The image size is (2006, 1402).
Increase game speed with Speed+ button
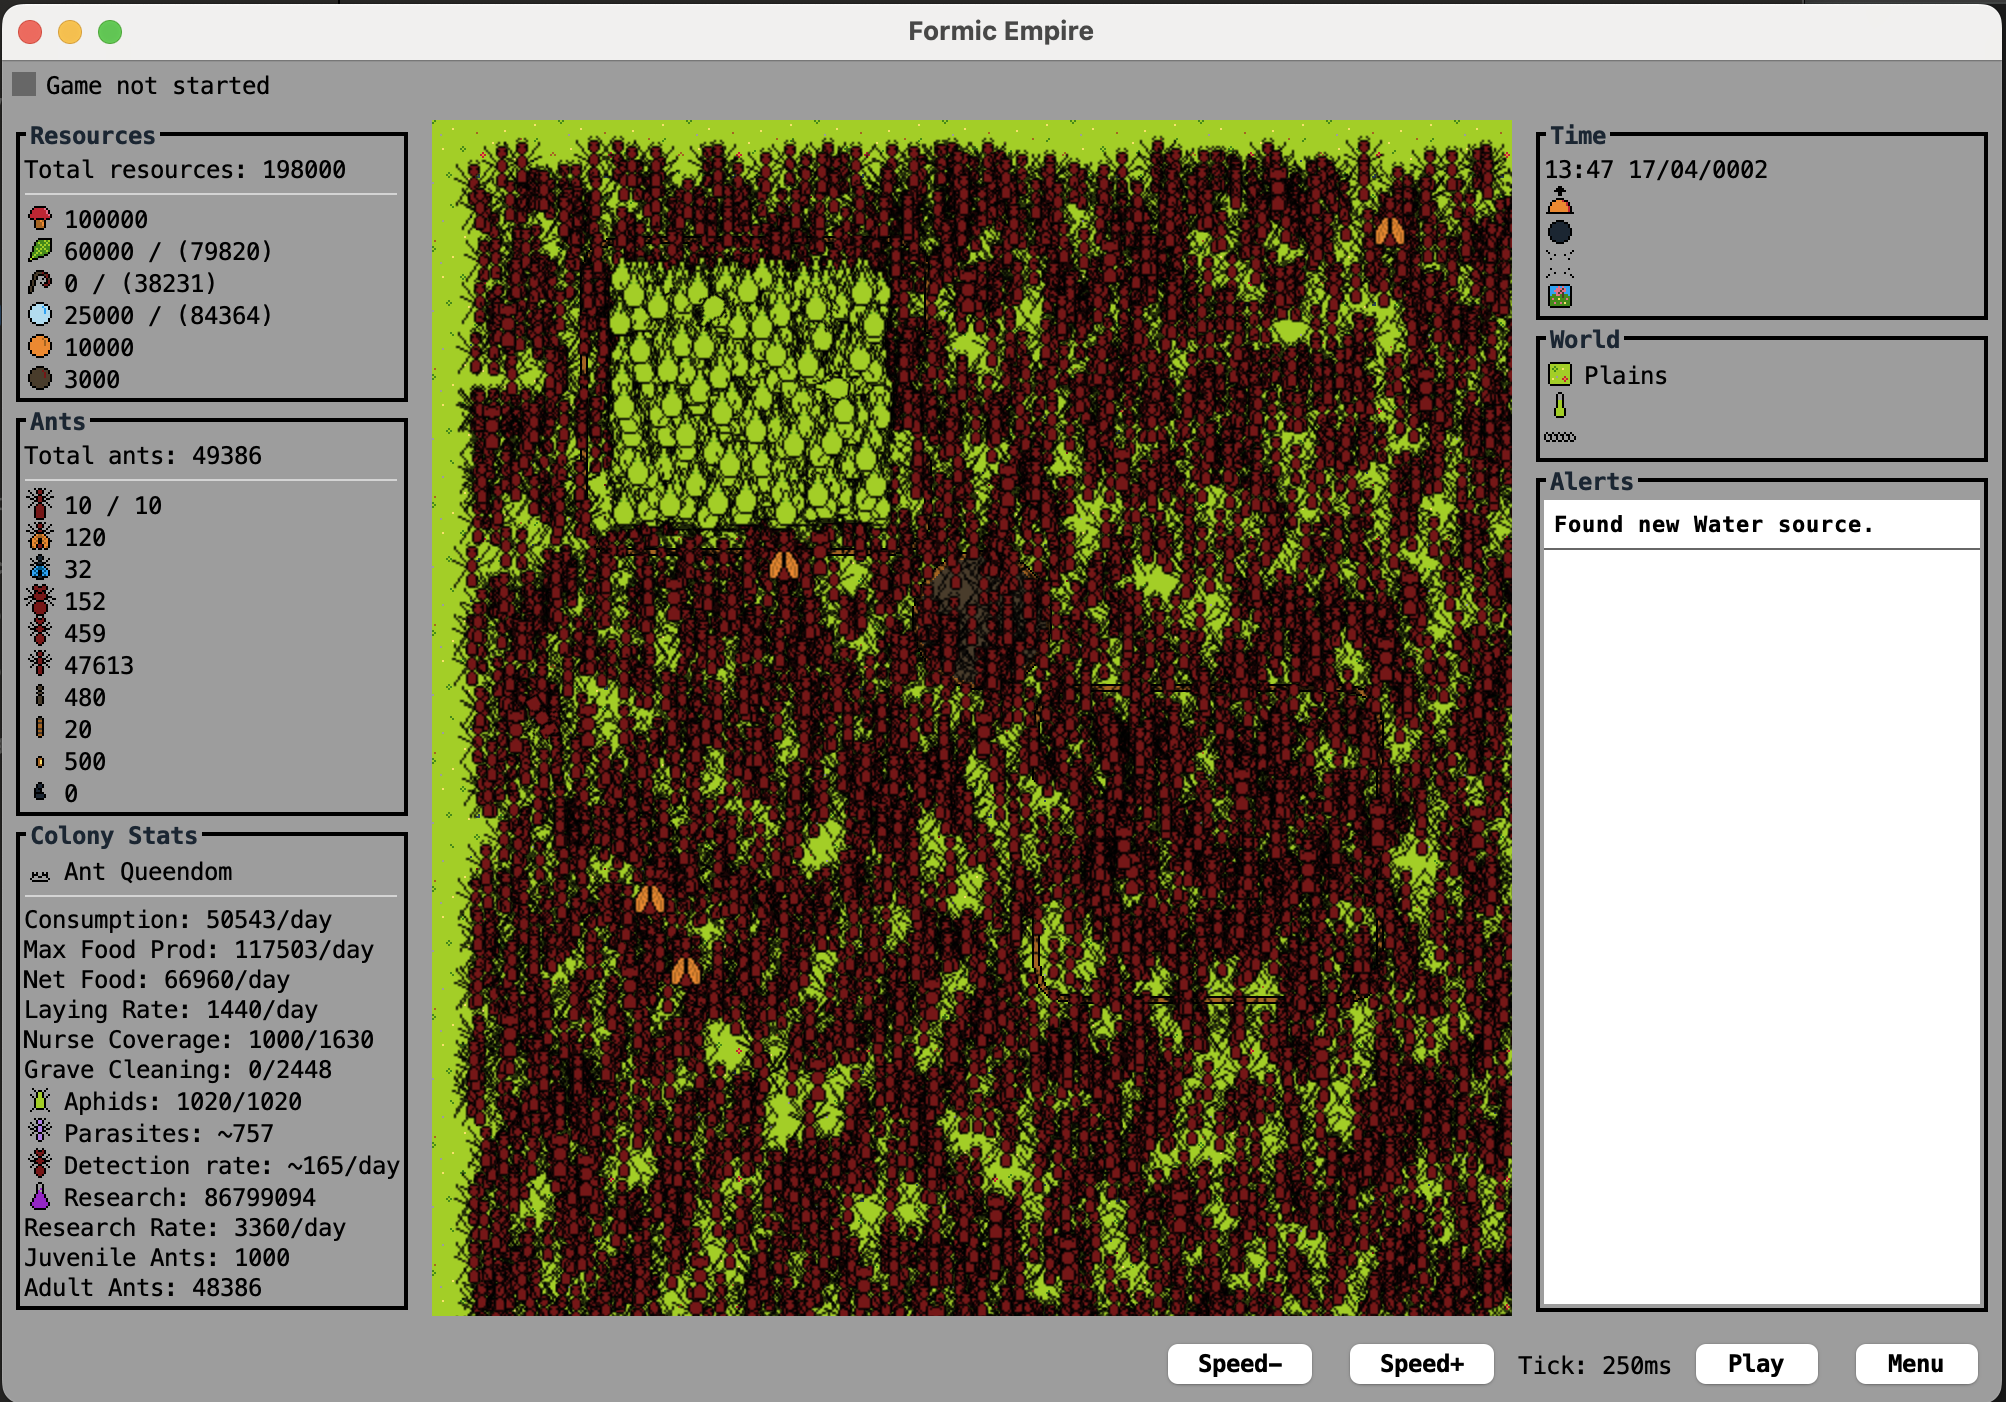(1421, 1364)
